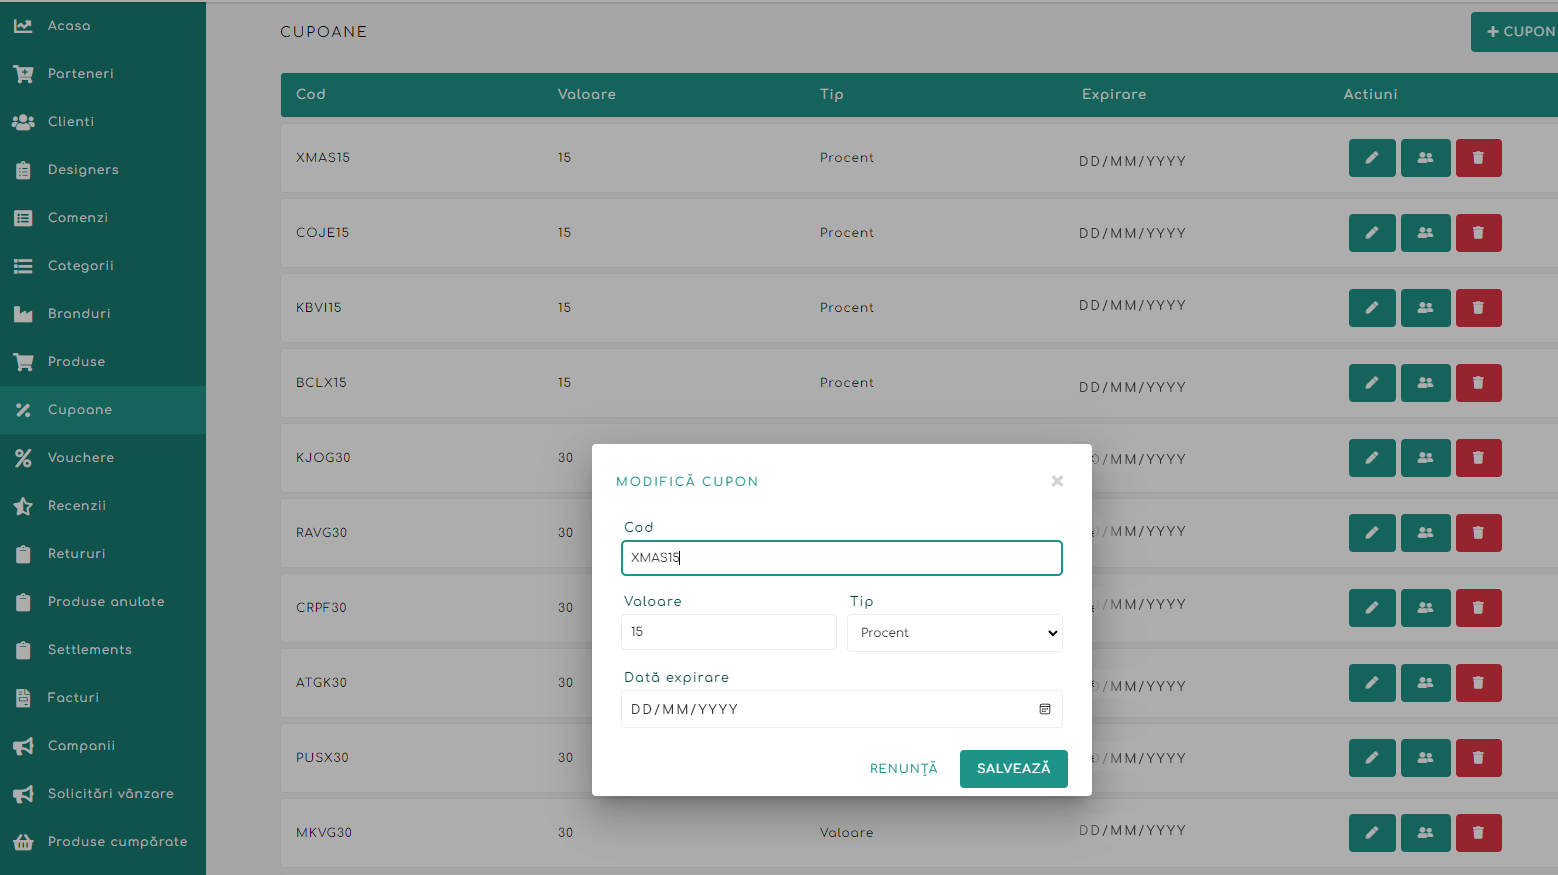Click into the Cod text field

coord(840,558)
